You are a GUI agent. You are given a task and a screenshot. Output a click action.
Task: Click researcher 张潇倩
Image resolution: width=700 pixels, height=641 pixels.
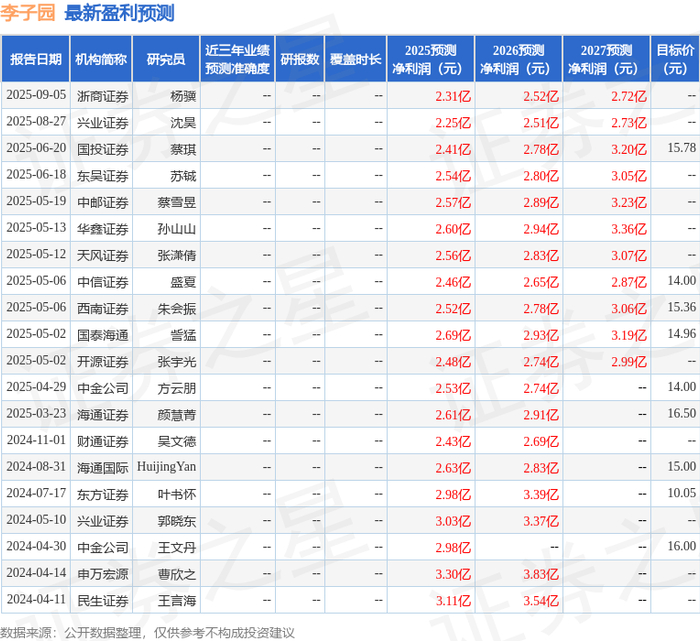tap(177, 256)
